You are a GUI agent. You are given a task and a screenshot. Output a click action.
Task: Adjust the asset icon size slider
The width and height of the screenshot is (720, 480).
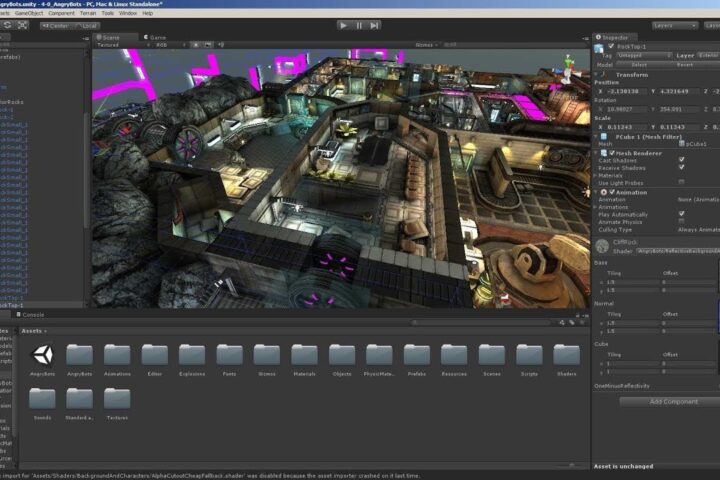pos(482,322)
